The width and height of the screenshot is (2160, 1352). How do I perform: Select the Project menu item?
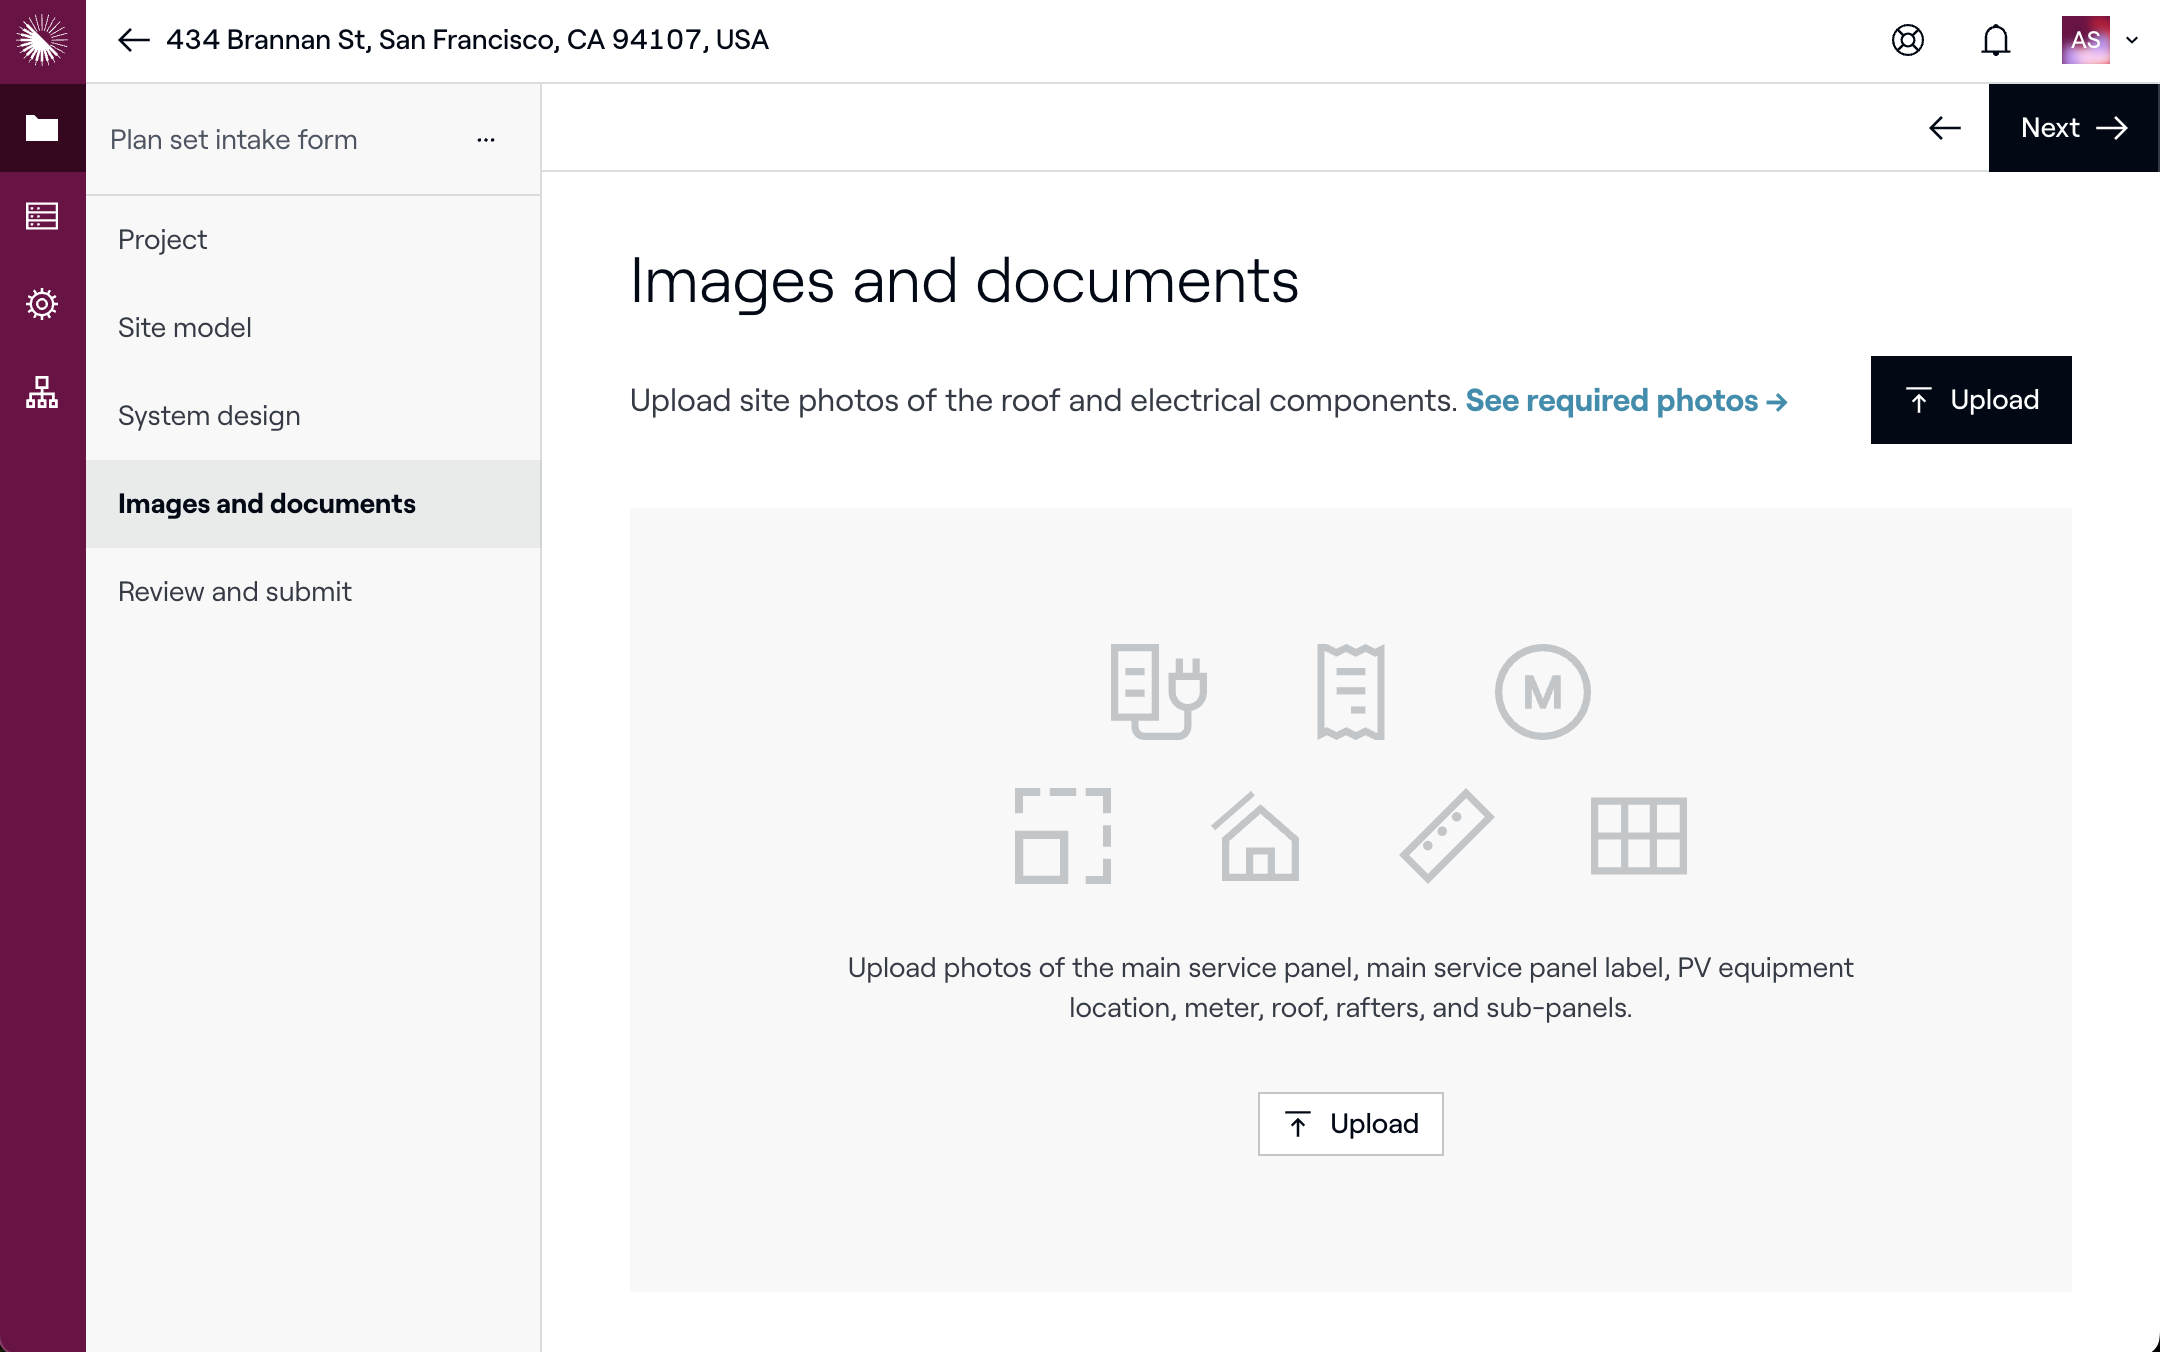[x=163, y=240]
